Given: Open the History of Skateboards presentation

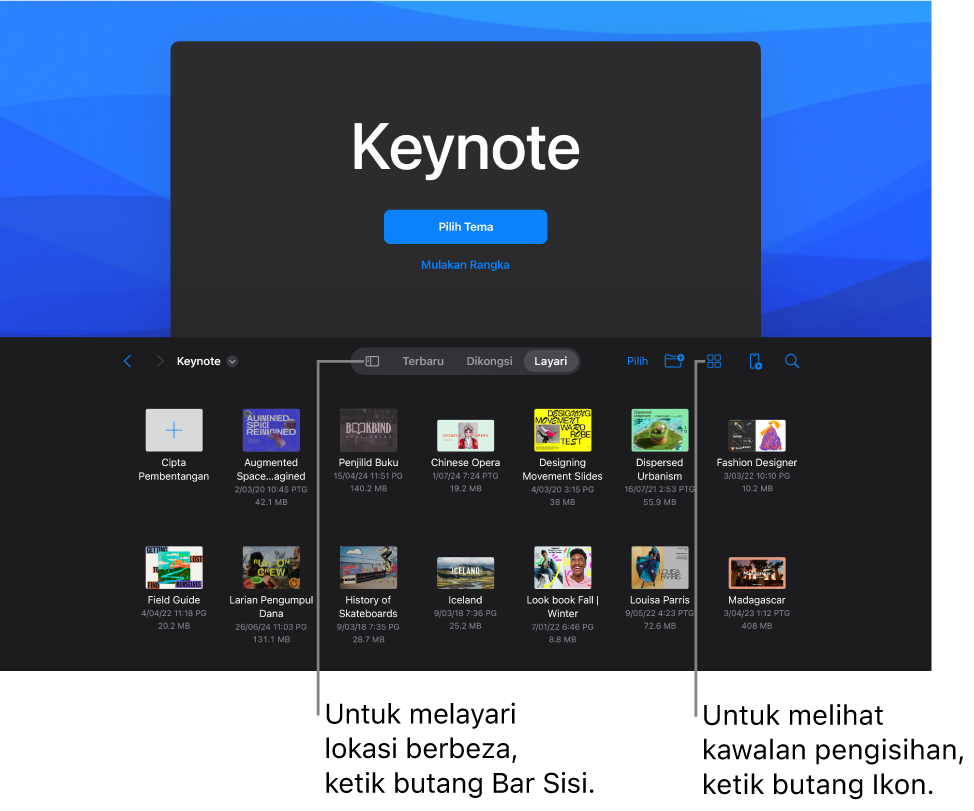Looking at the screenshot, I should coord(368,568).
